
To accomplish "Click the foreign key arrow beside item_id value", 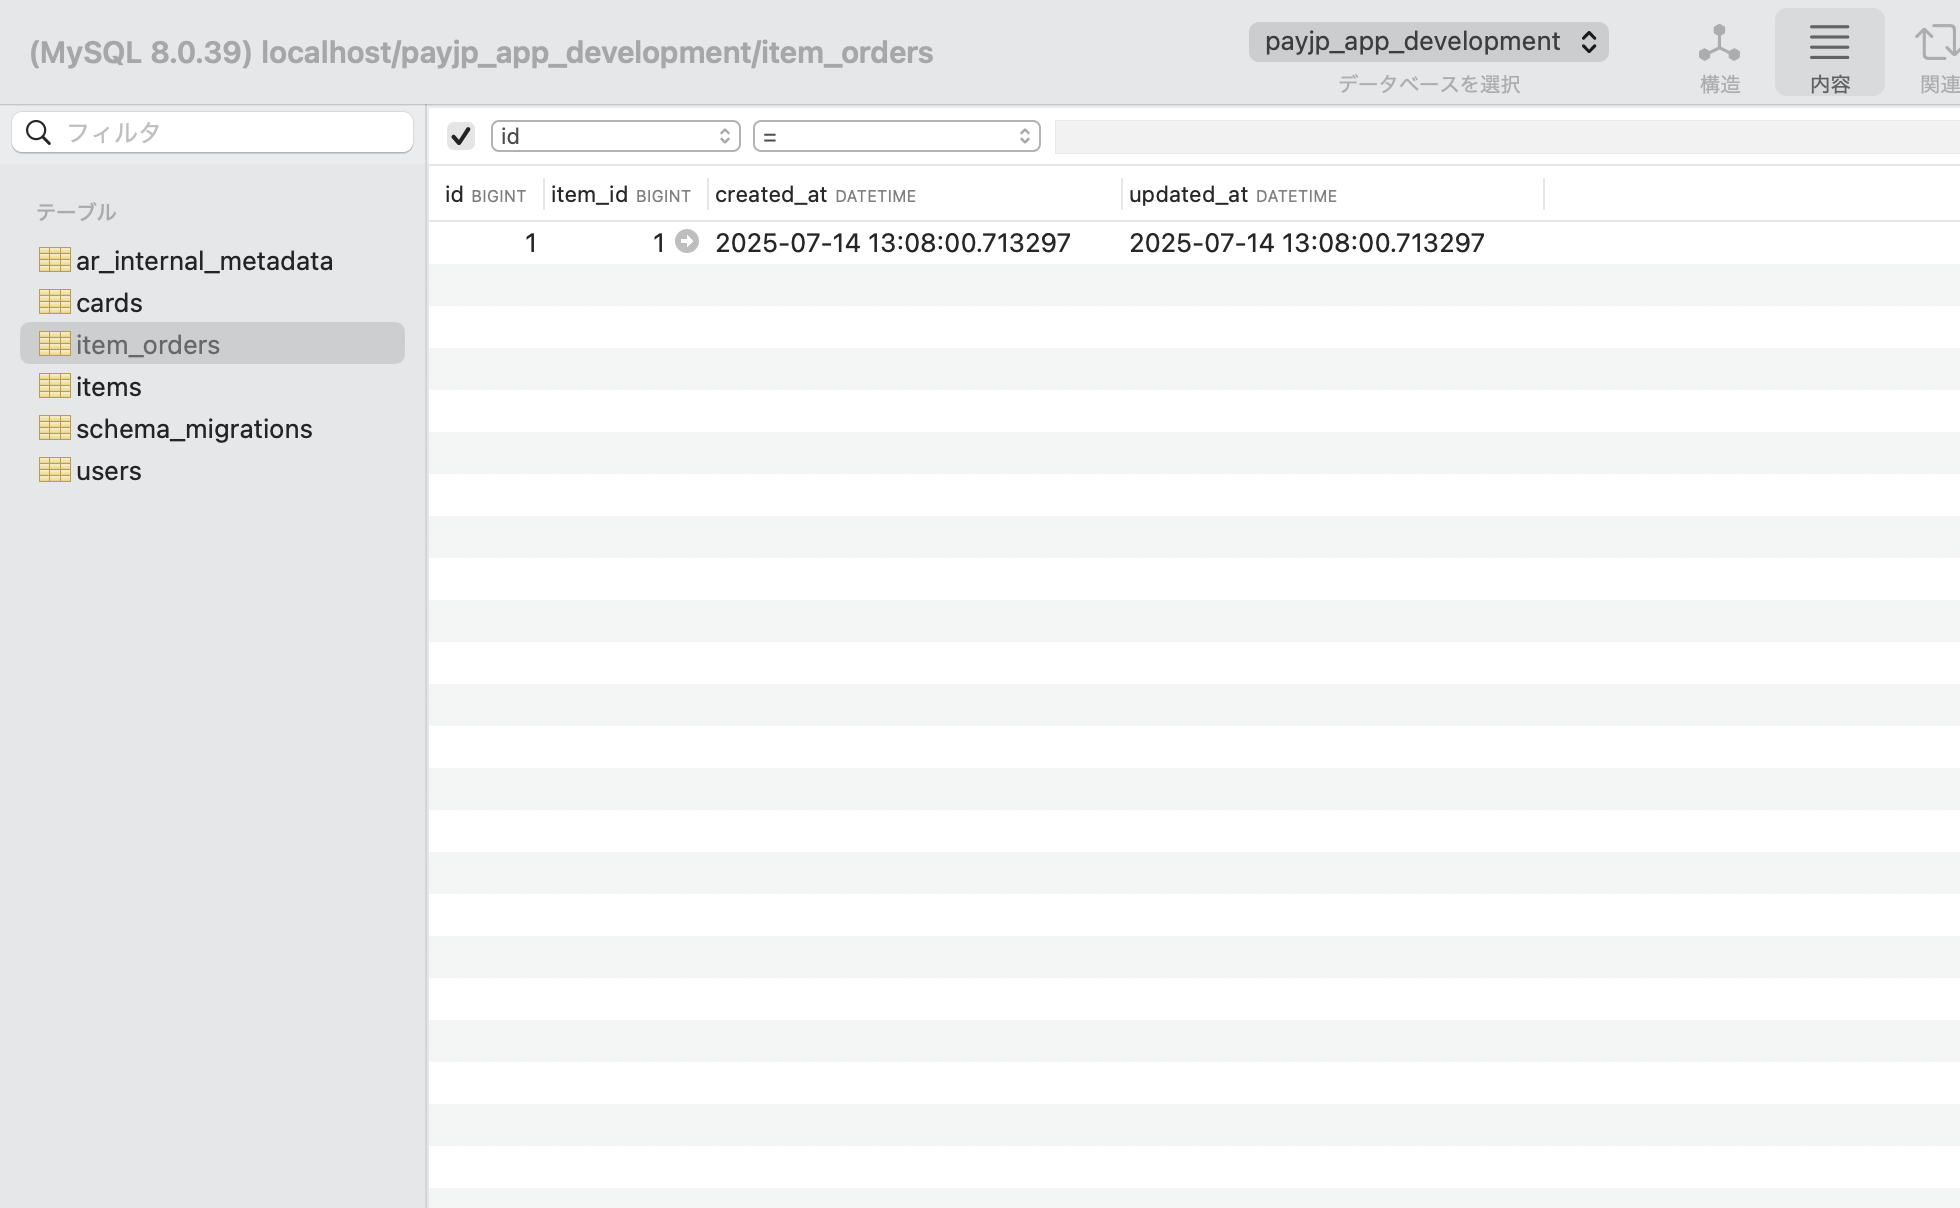I will point(687,242).
